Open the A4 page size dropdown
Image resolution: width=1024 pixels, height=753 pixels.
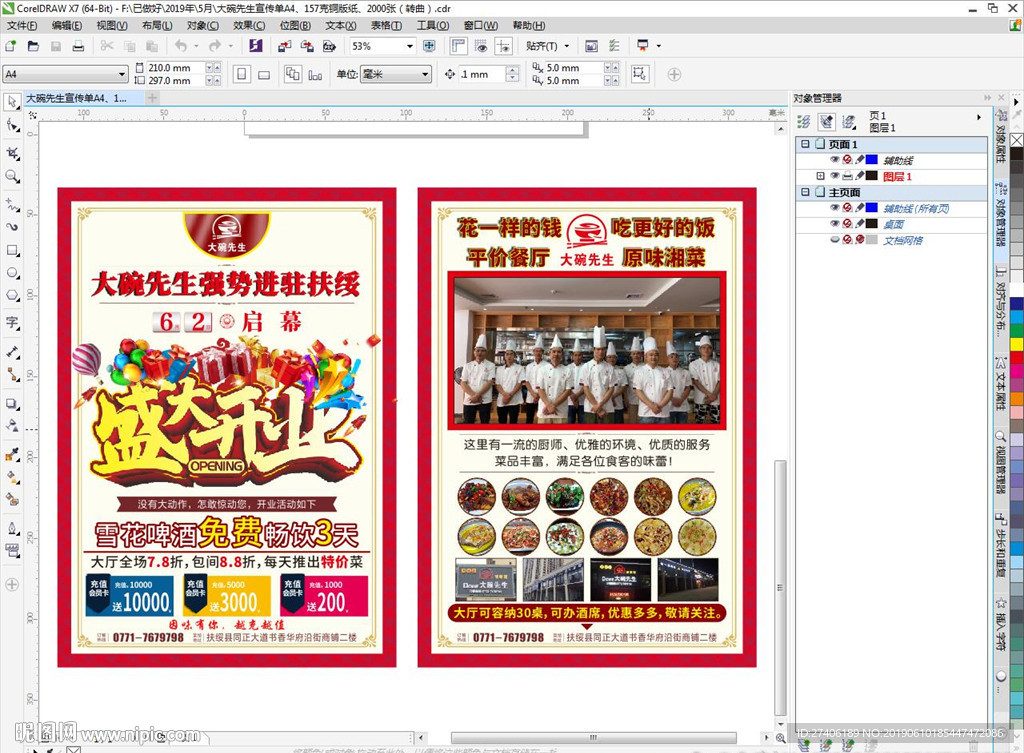[121, 74]
